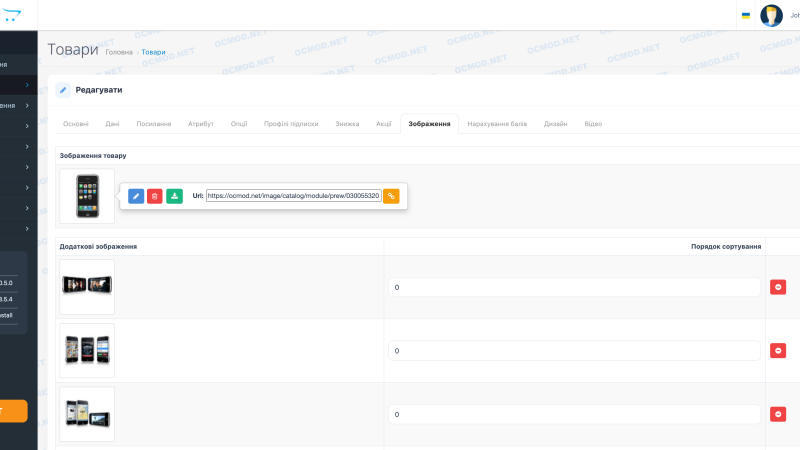Screen dimensions: 800x450
Task: Click the shopping cart logo
Action: pos(11,15)
